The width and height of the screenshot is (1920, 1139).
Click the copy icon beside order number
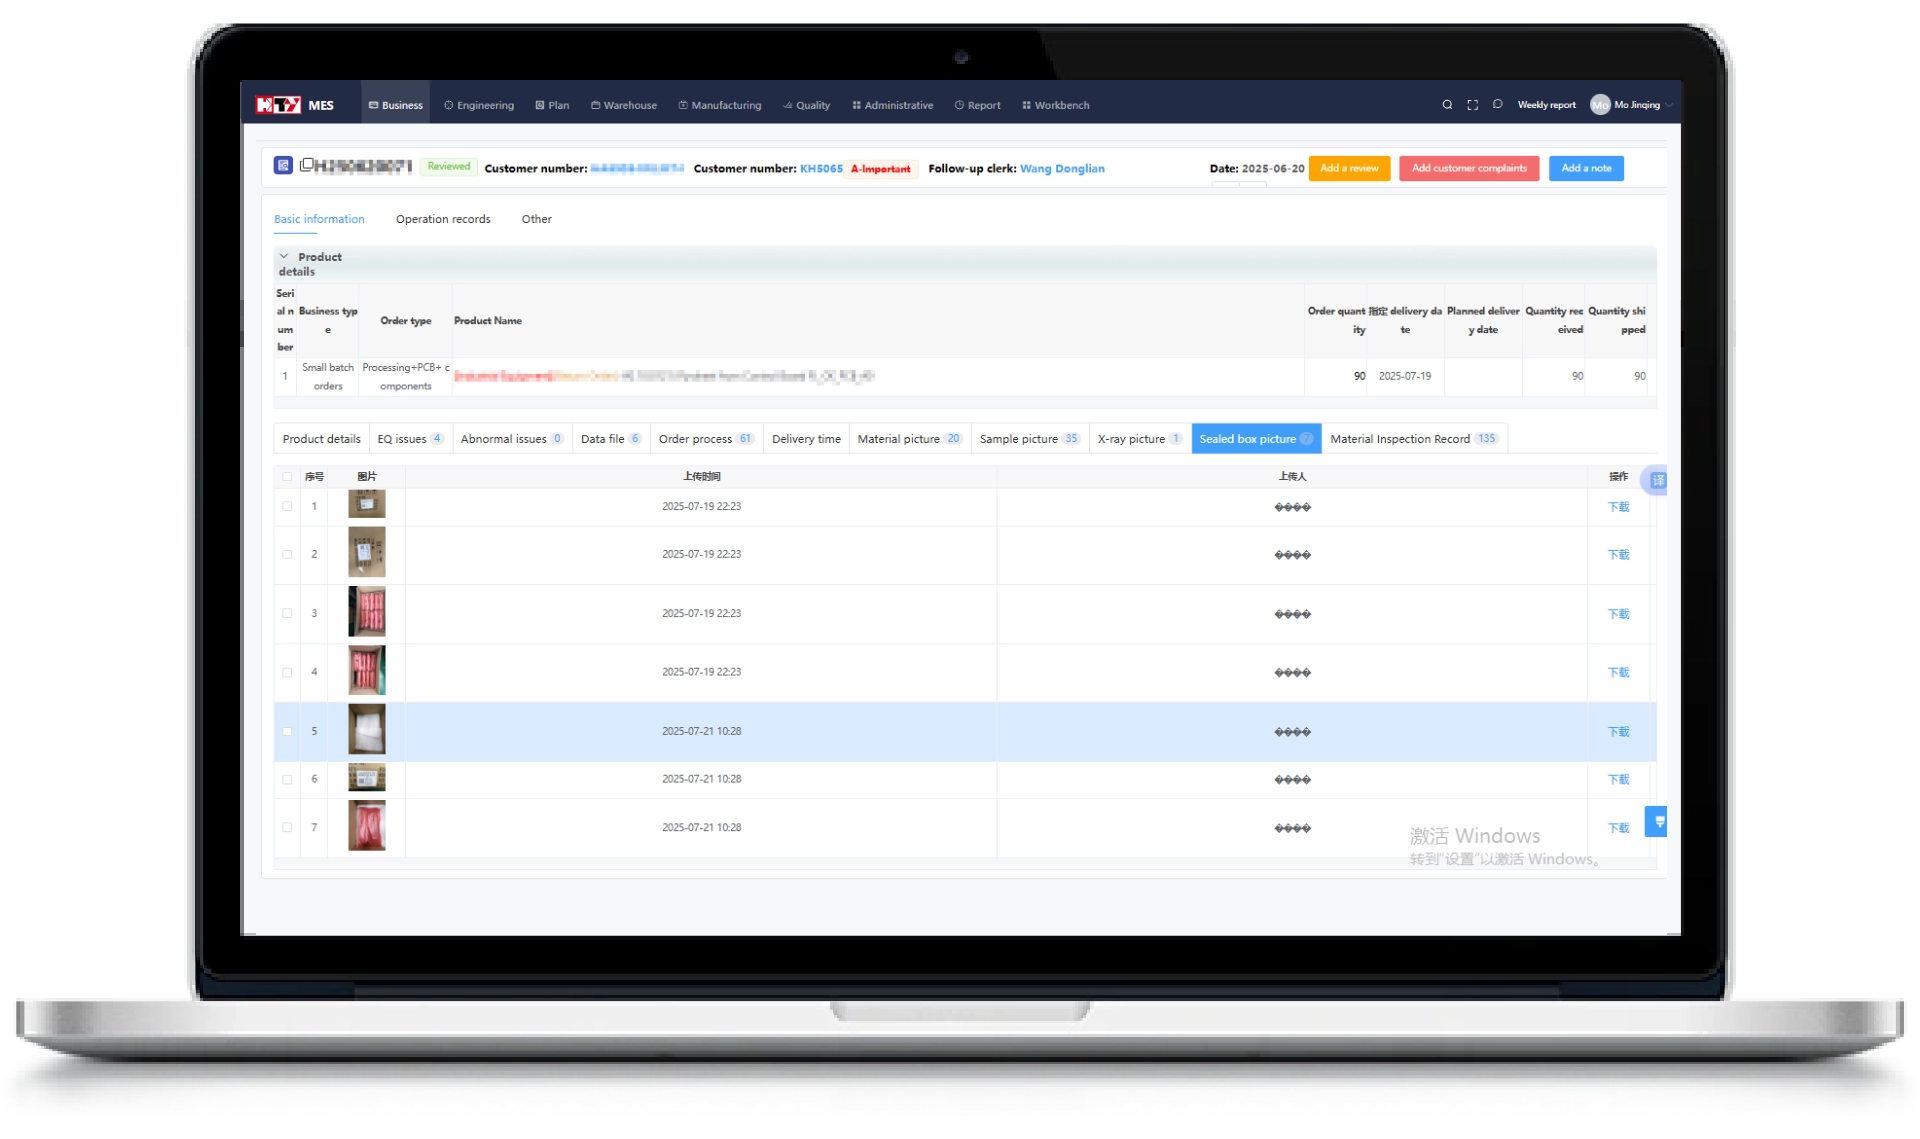pyautogui.click(x=307, y=165)
